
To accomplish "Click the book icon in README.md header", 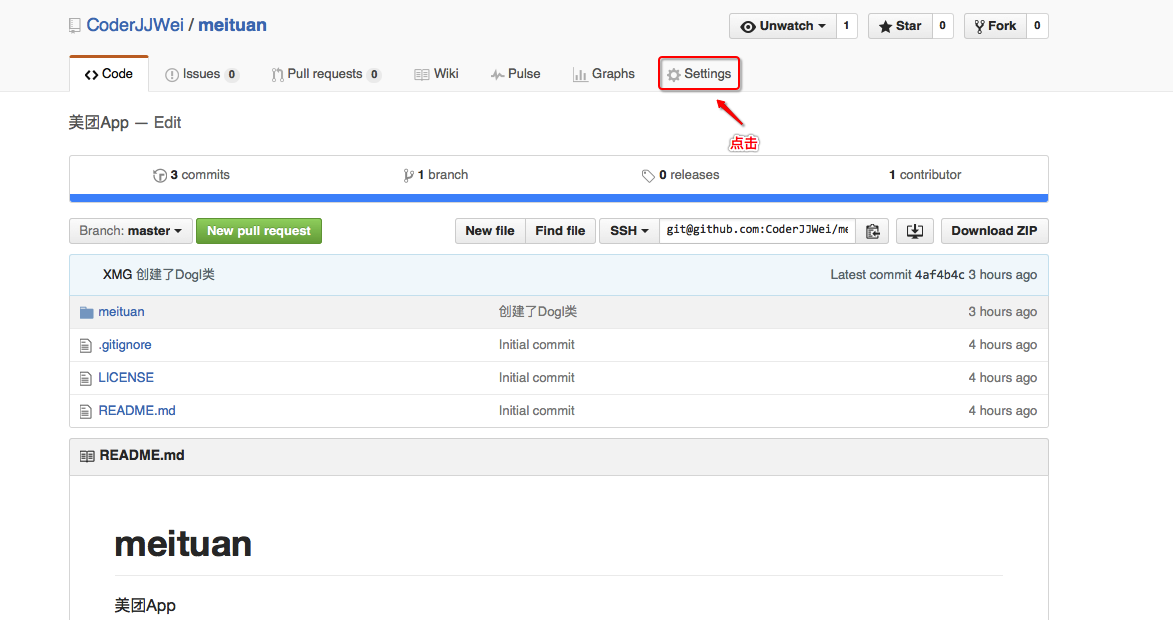I will (x=88, y=456).
